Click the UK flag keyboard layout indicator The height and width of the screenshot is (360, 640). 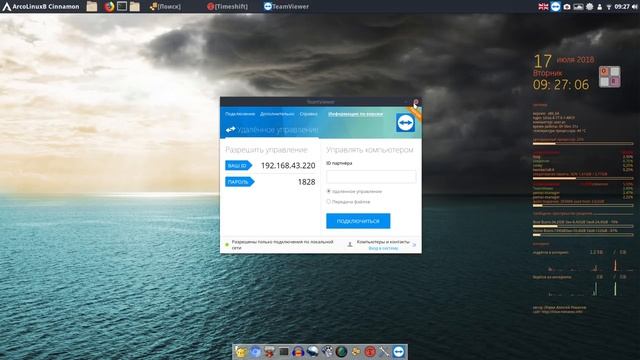pyautogui.click(x=543, y=7)
